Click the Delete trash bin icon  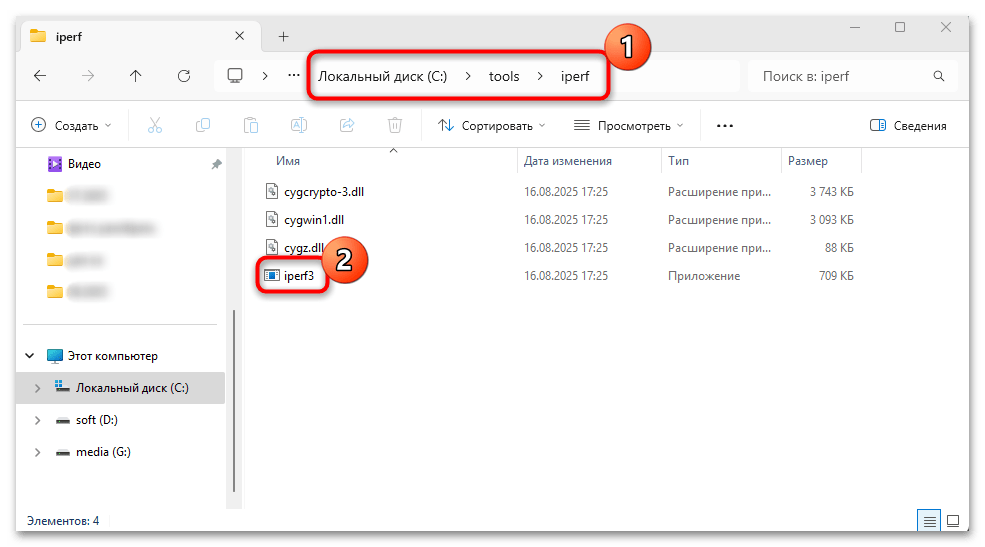[x=395, y=126]
